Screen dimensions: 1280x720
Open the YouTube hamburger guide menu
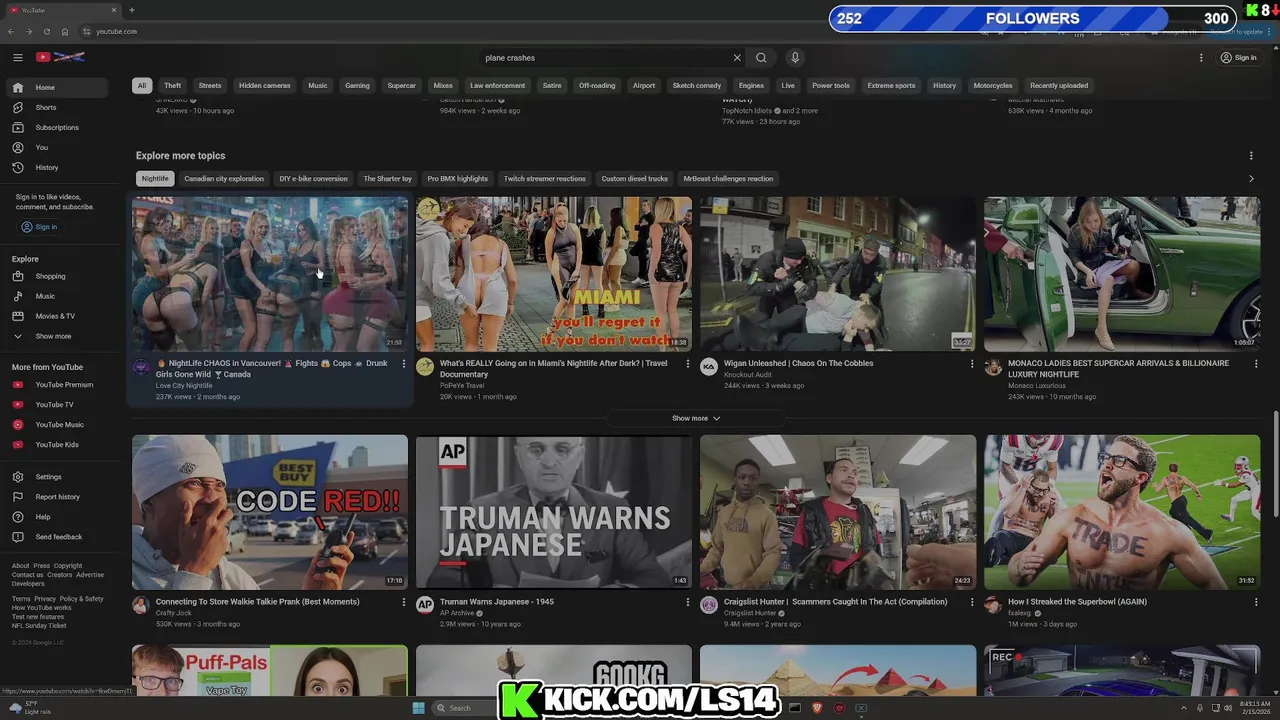click(17, 57)
